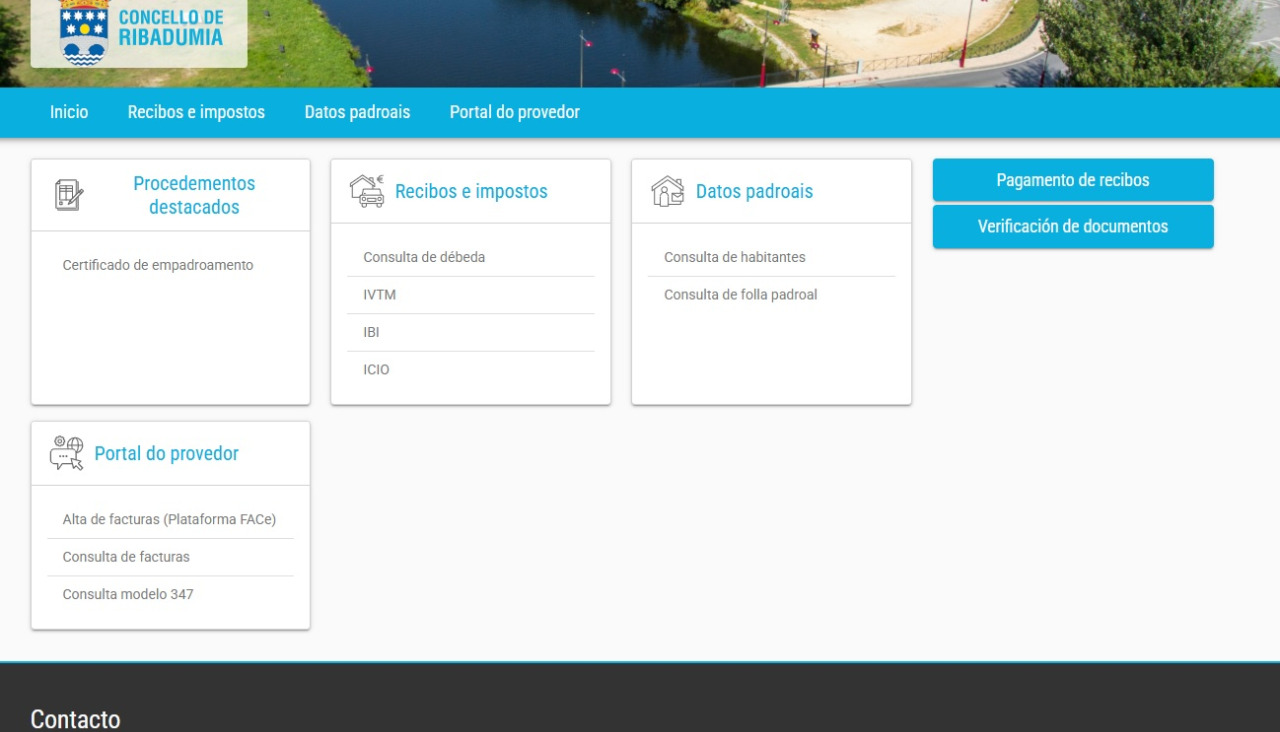
Task: Open Datos padroais in the navigation bar
Action: point(357,112)
